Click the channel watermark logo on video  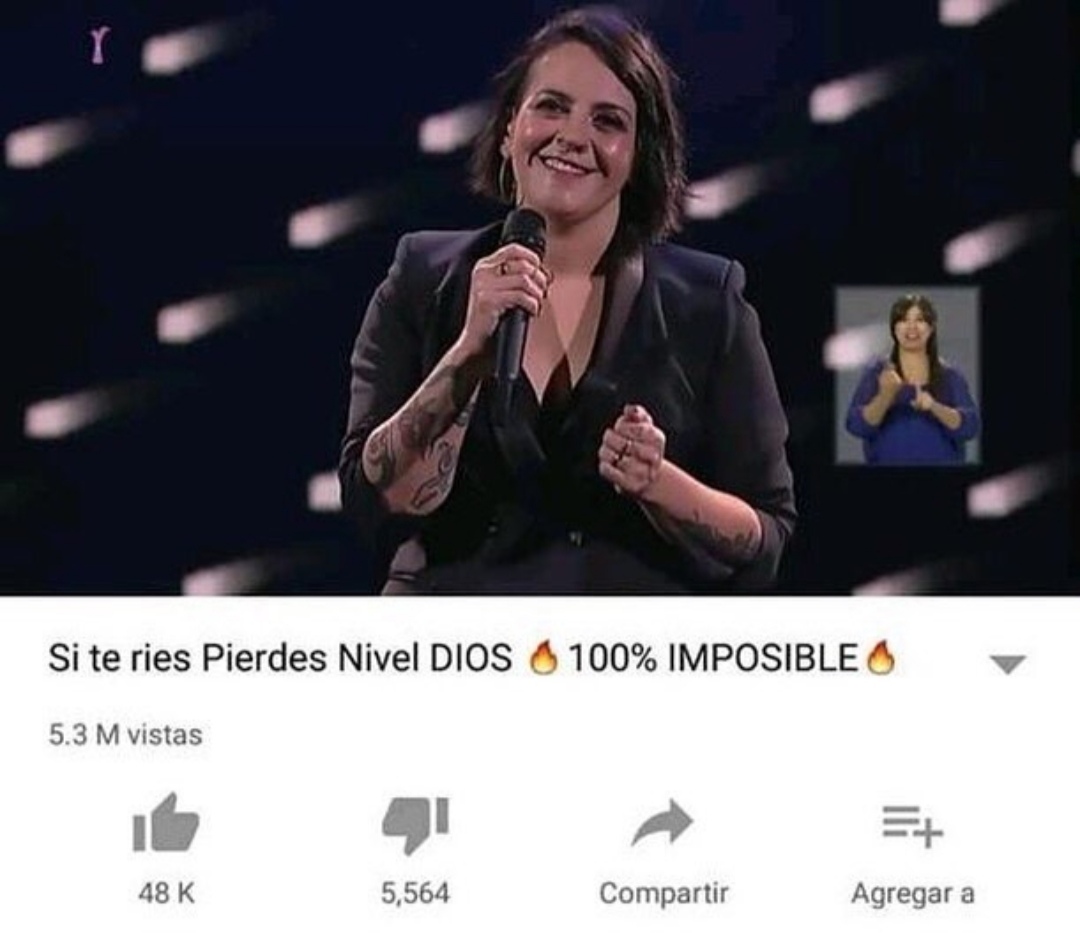98,48
